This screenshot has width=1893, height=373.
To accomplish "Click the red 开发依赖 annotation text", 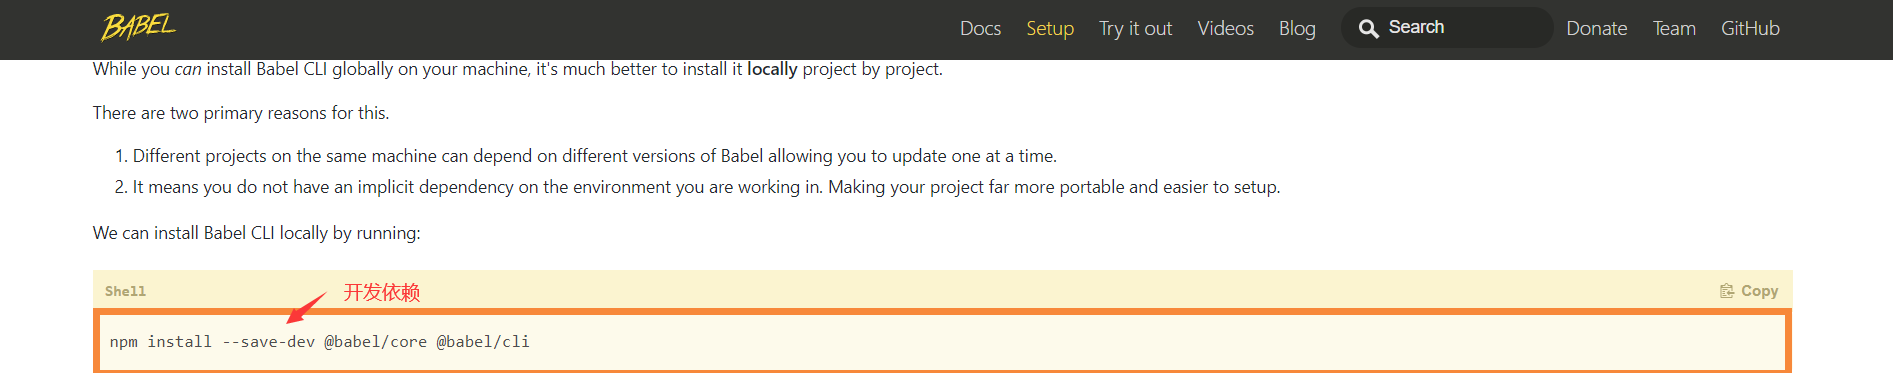I will pyautogui.click(x=382, y=292).
